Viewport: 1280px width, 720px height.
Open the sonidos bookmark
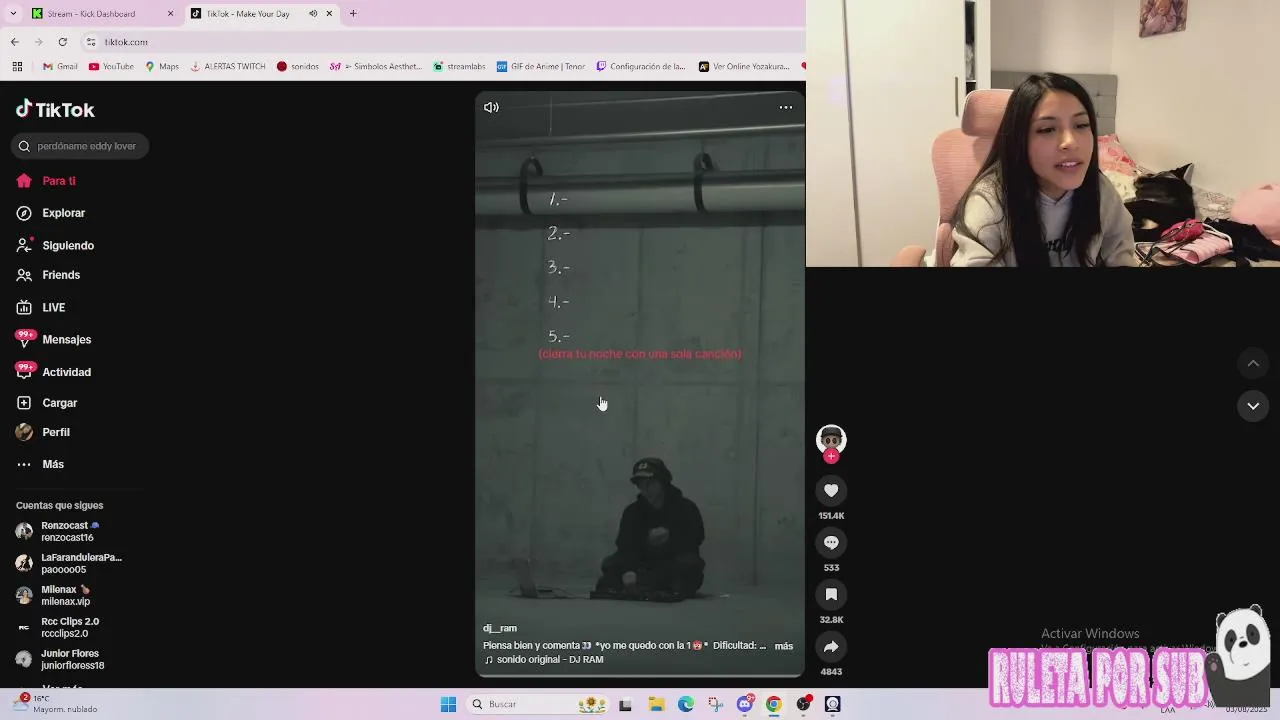click(x=298, y=67)
